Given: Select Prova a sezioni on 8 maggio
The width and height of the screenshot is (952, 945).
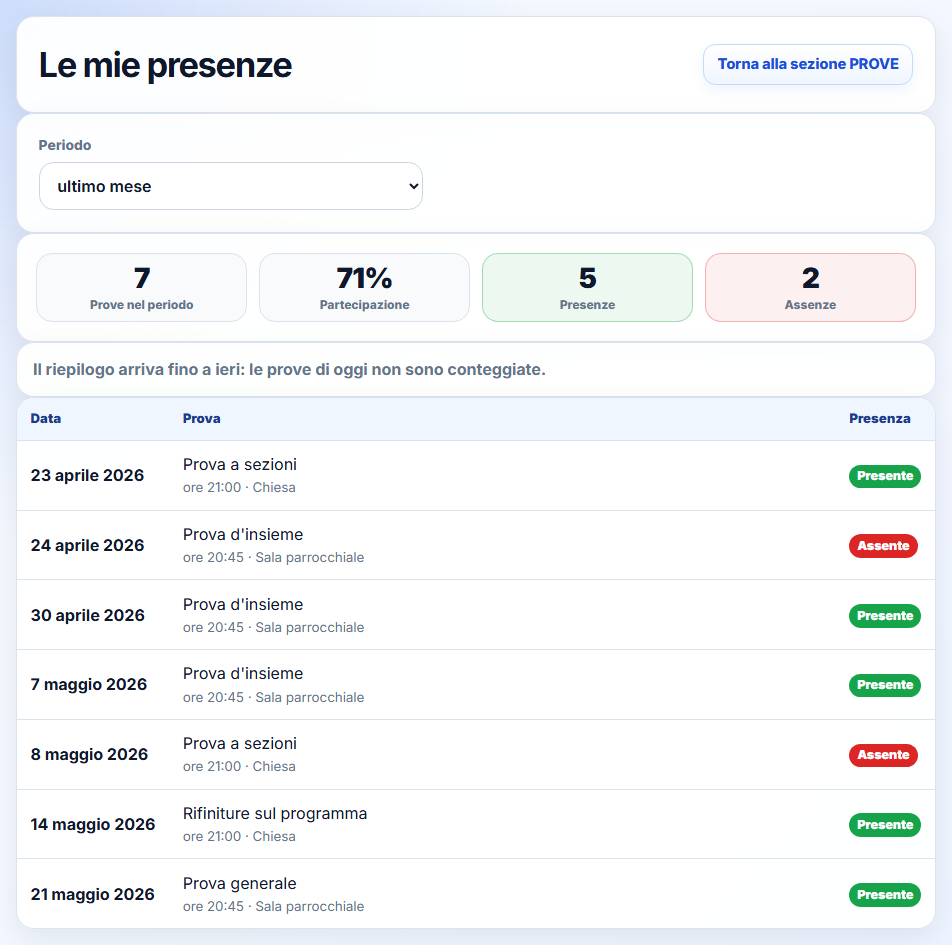Looking at the screenshot, I should [240, 743].
